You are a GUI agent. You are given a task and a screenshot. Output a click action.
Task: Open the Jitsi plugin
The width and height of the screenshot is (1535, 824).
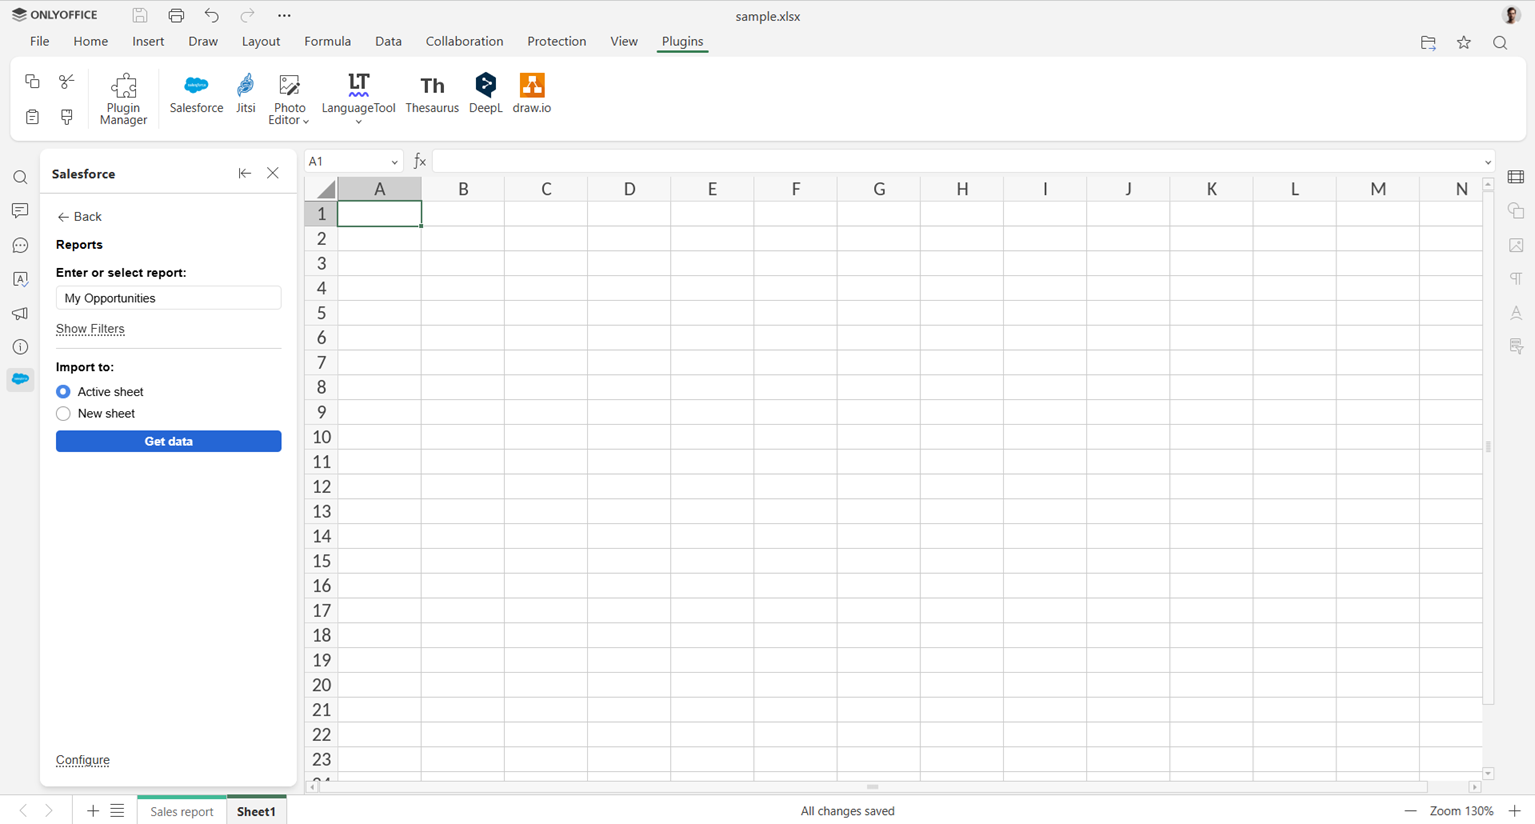(246, 95)
